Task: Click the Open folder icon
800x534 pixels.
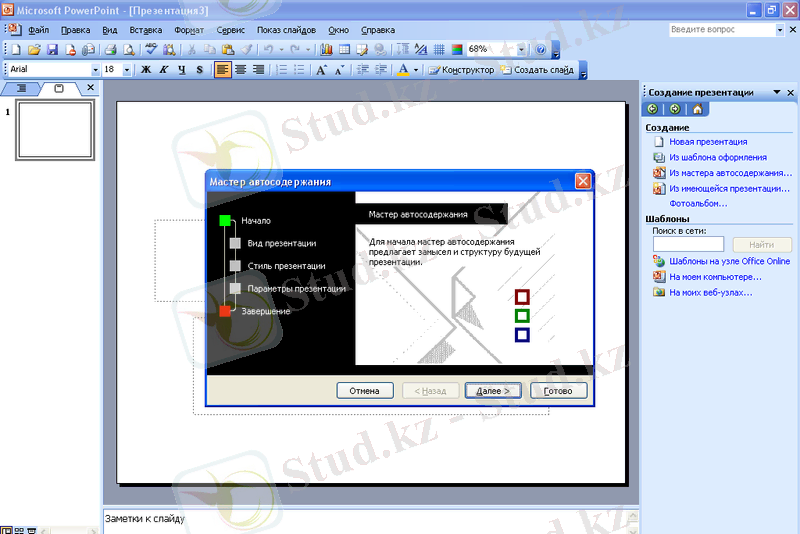Action: click(x=34, y=49)
